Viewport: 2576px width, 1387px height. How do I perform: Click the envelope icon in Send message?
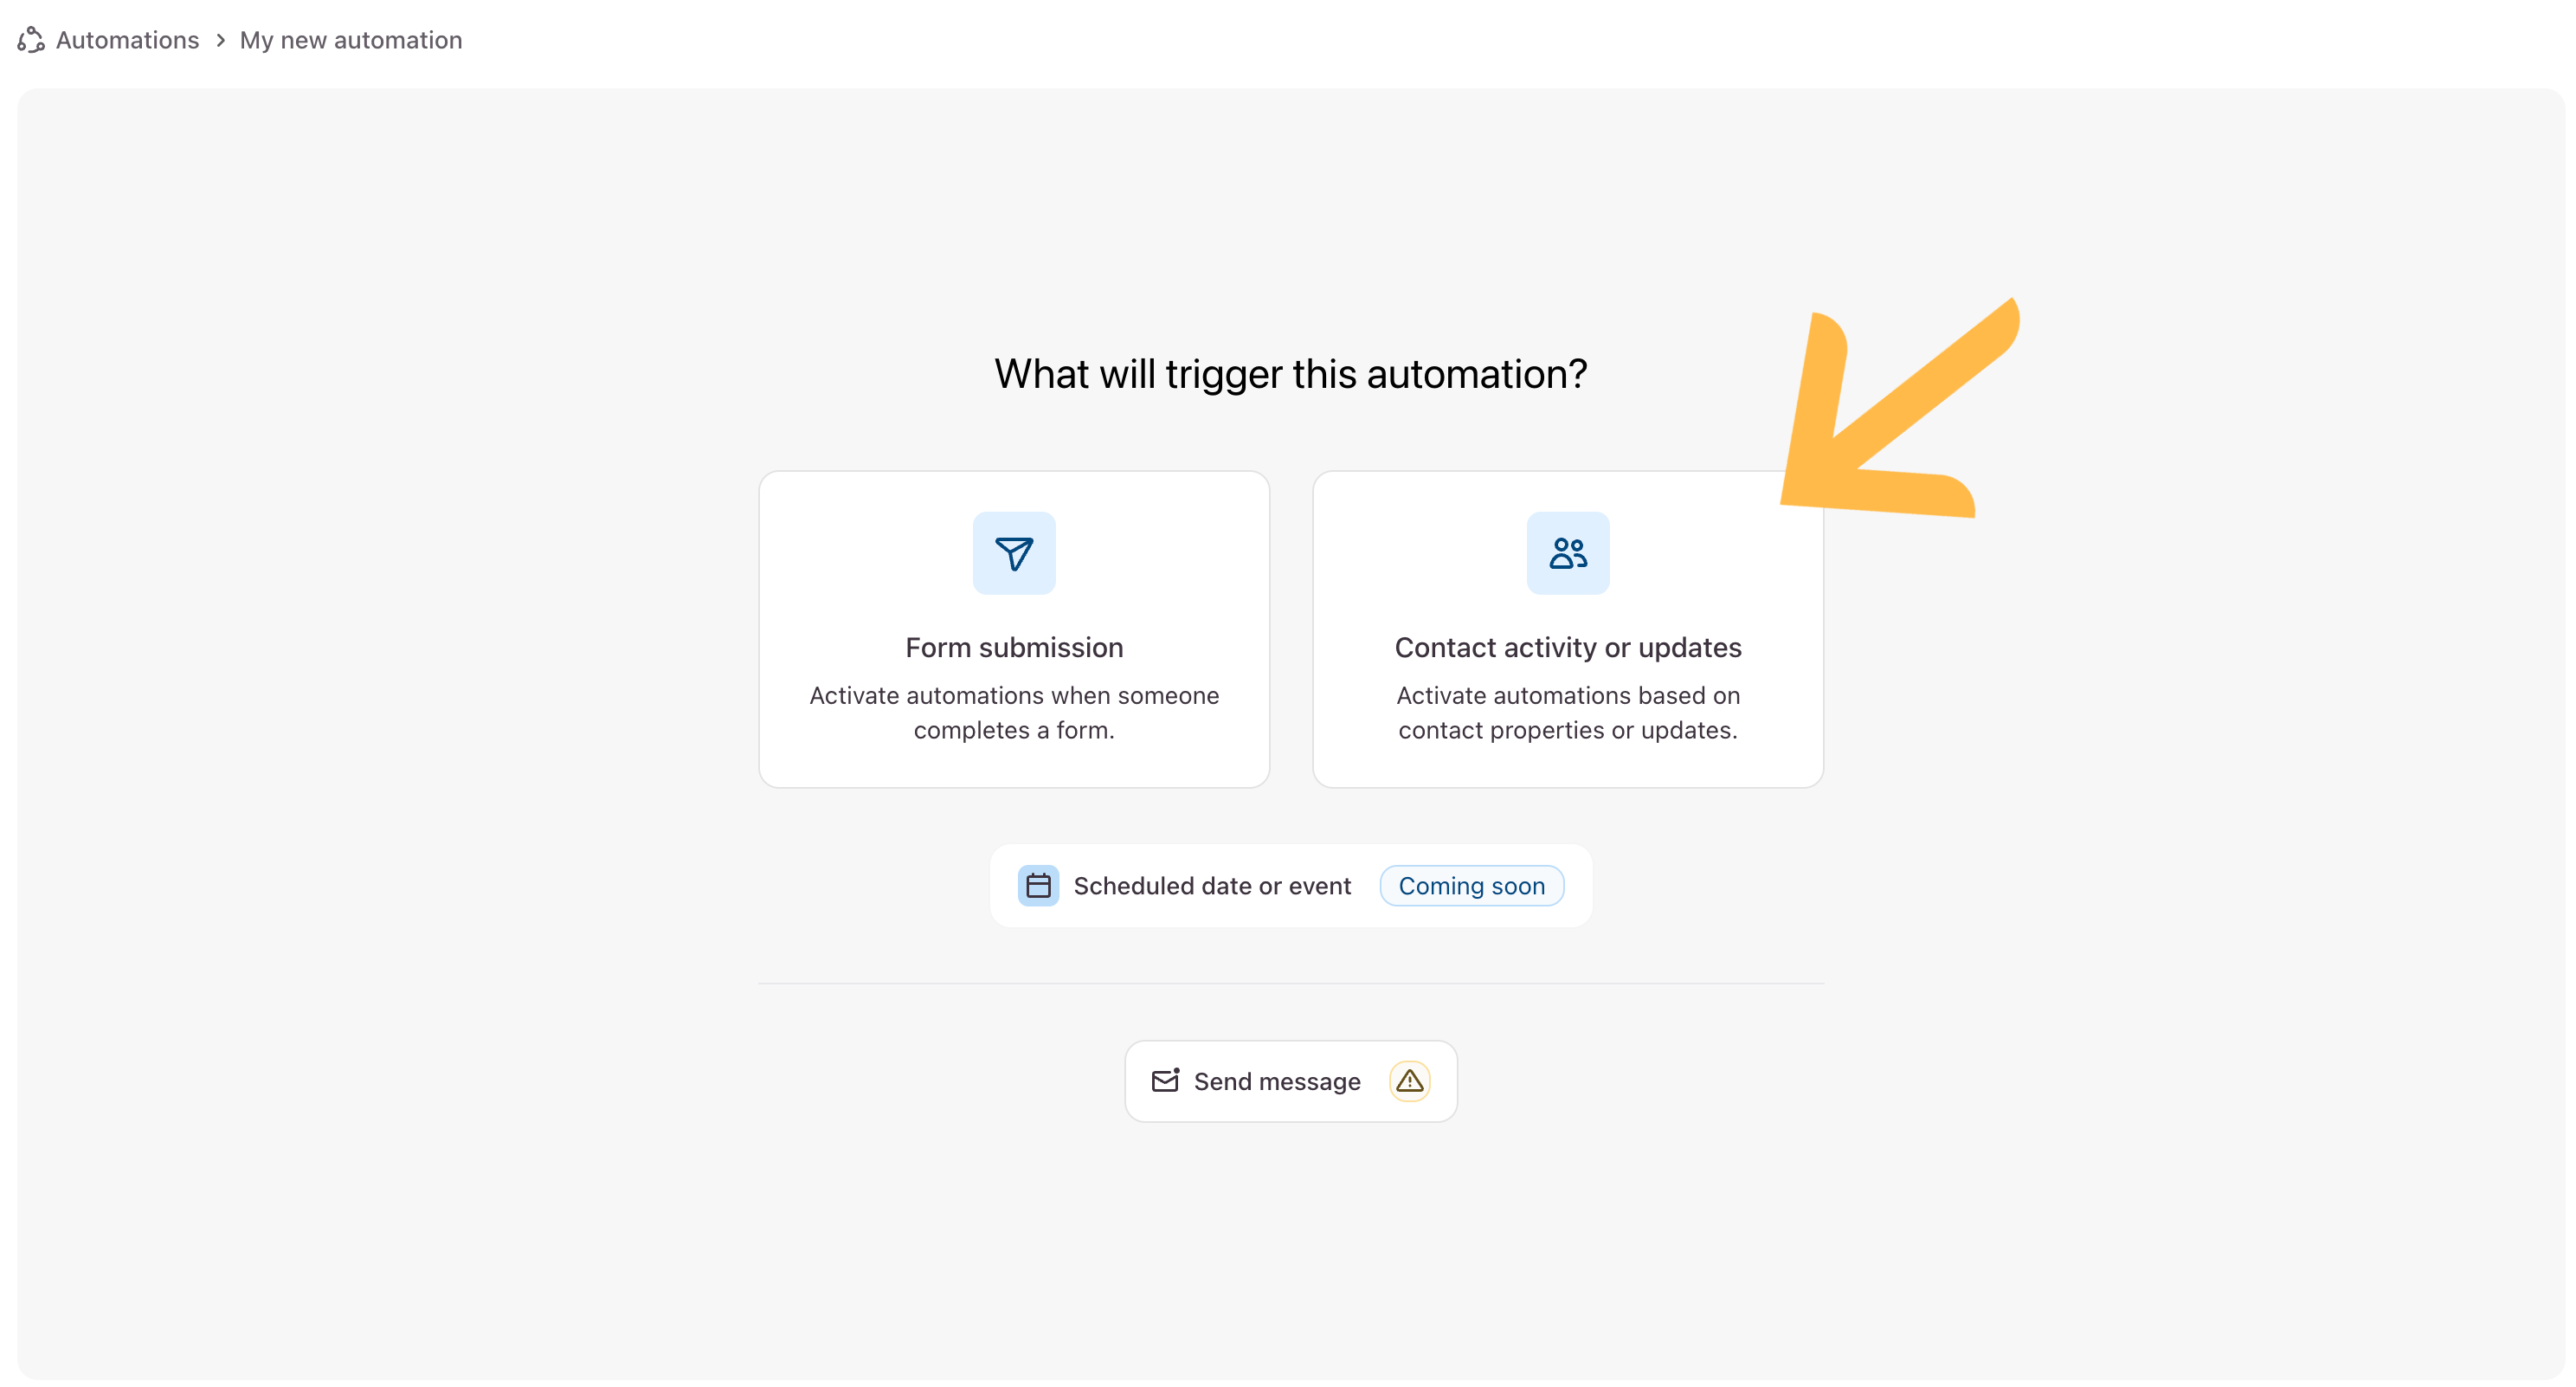click(x=1165, y=1080)
